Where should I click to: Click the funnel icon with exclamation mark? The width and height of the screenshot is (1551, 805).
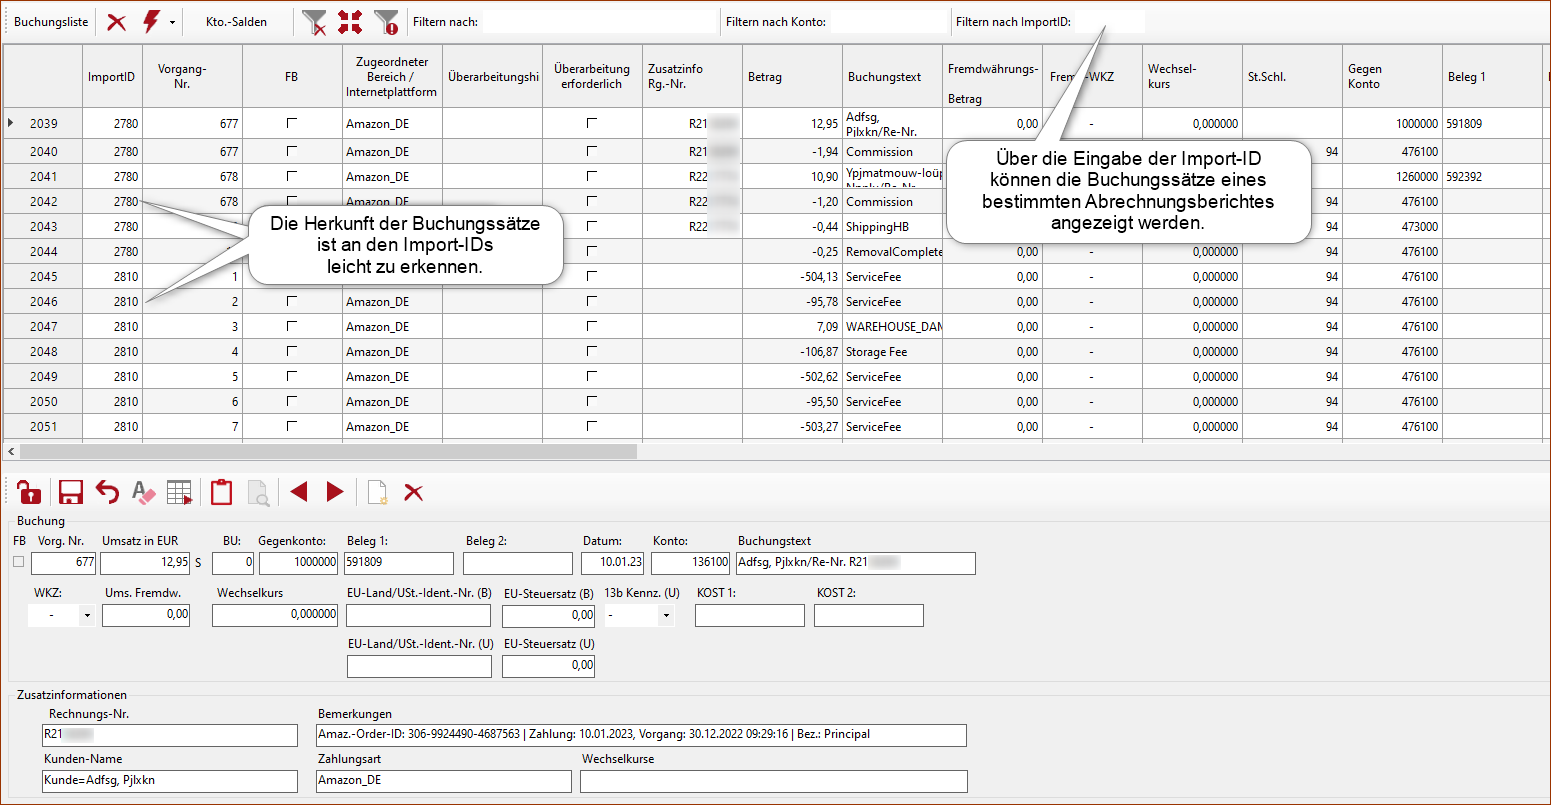coord(386,22)
